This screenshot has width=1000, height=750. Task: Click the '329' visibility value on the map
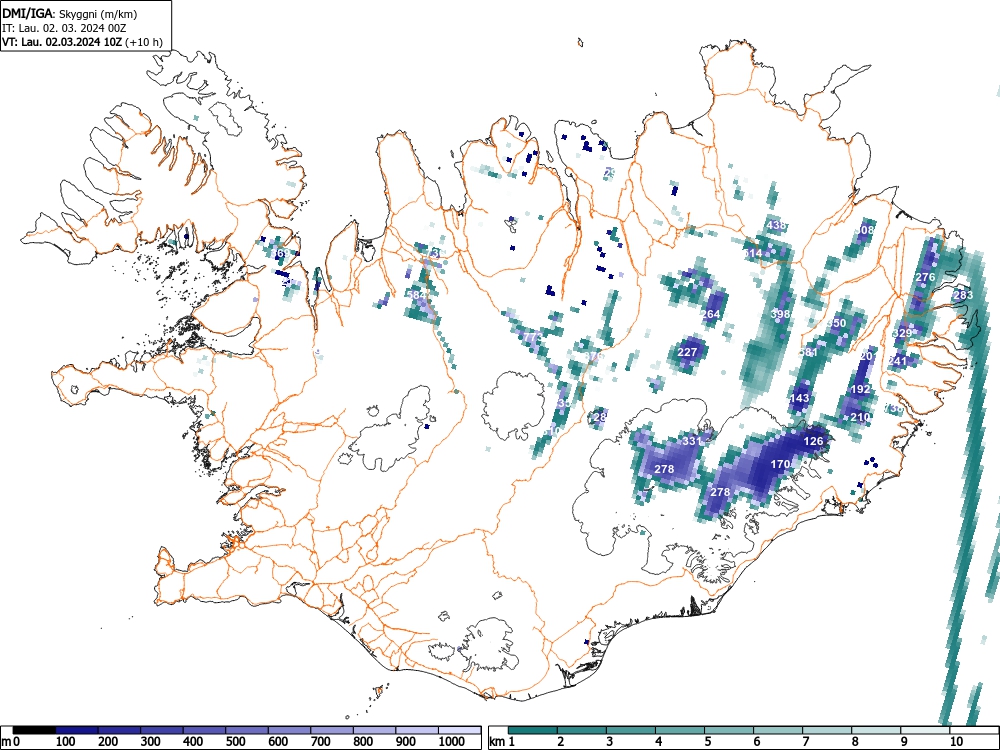point(902,333)
